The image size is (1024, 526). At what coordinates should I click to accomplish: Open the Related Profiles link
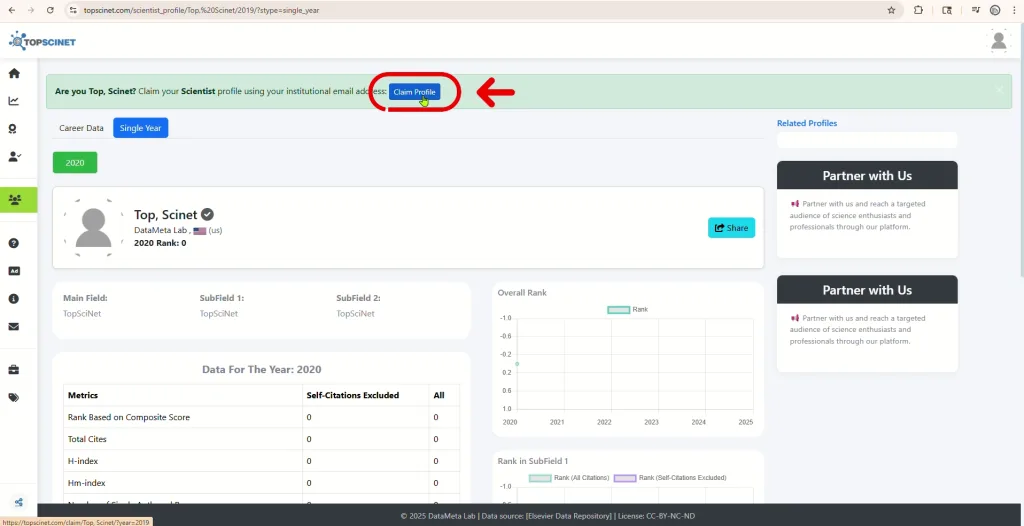tap(807, 123)
